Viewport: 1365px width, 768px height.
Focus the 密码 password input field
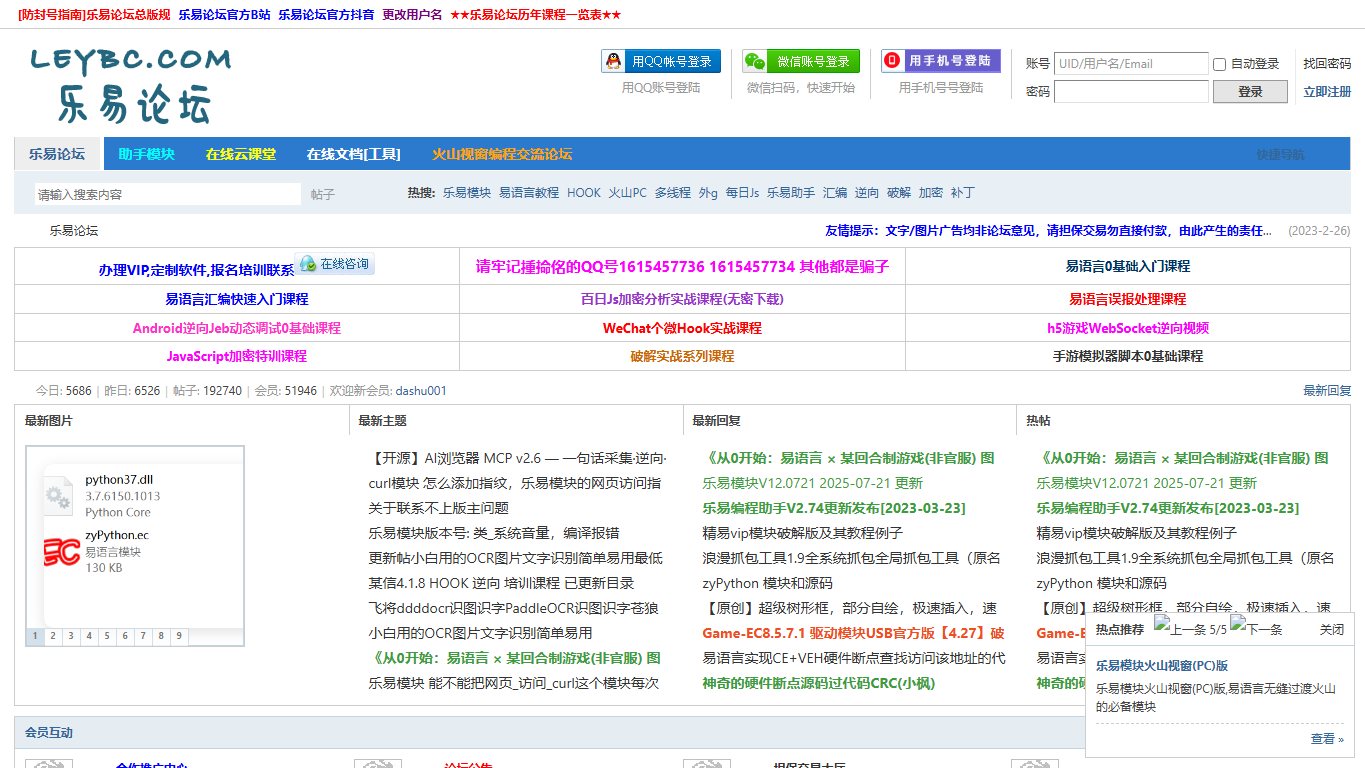[x=1131, y=91]
